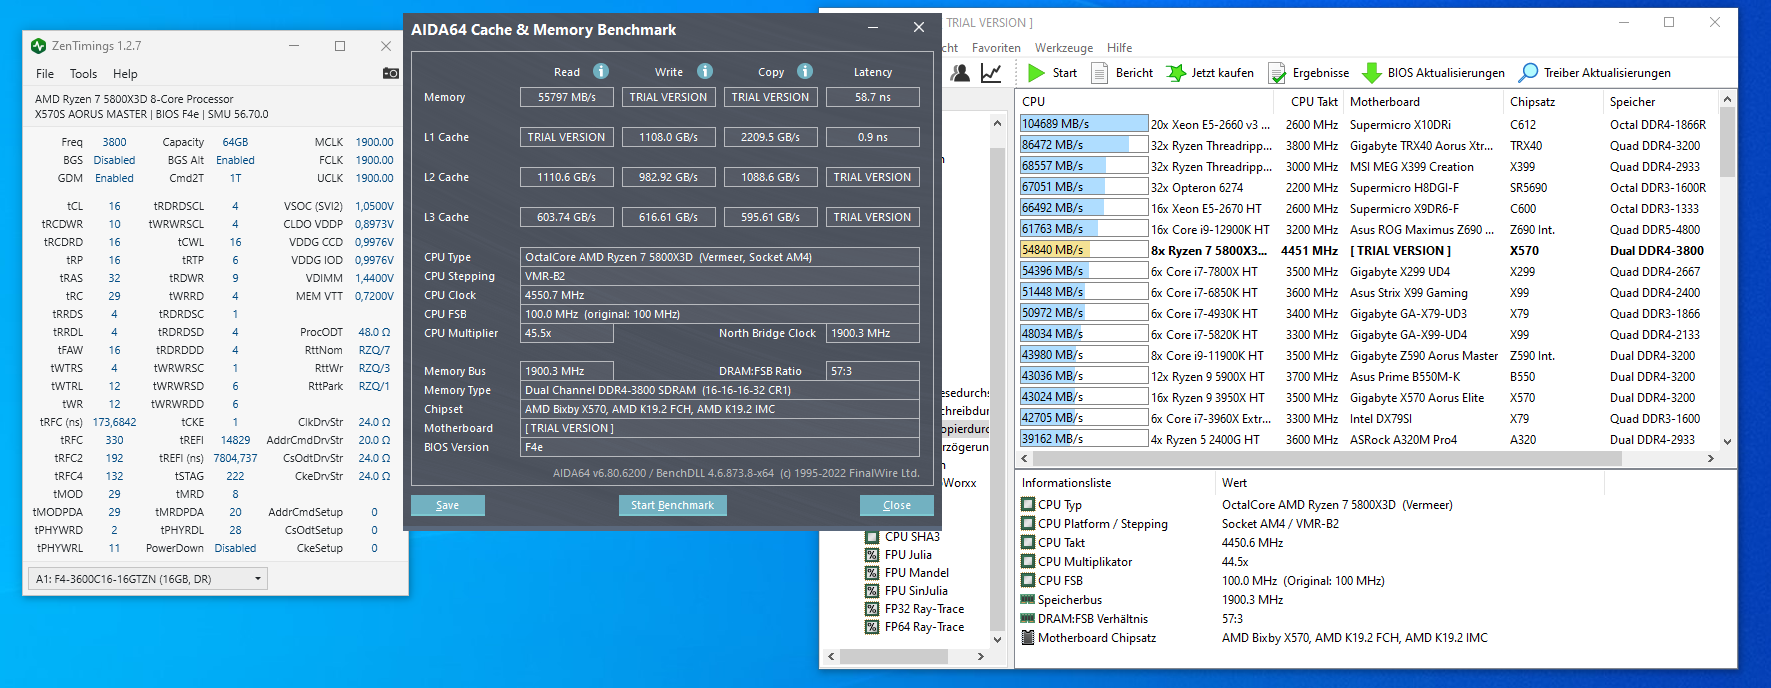This screenshot has width=1771, height=688.
Task: Click the ZenTimings logo in title bar
Action: [39, 46]
